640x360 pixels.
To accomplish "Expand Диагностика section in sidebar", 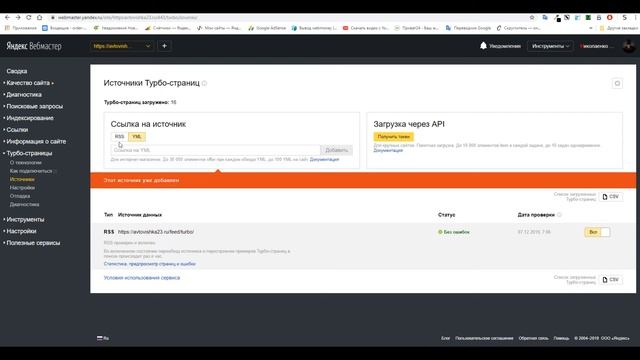I will pos(24,95).
